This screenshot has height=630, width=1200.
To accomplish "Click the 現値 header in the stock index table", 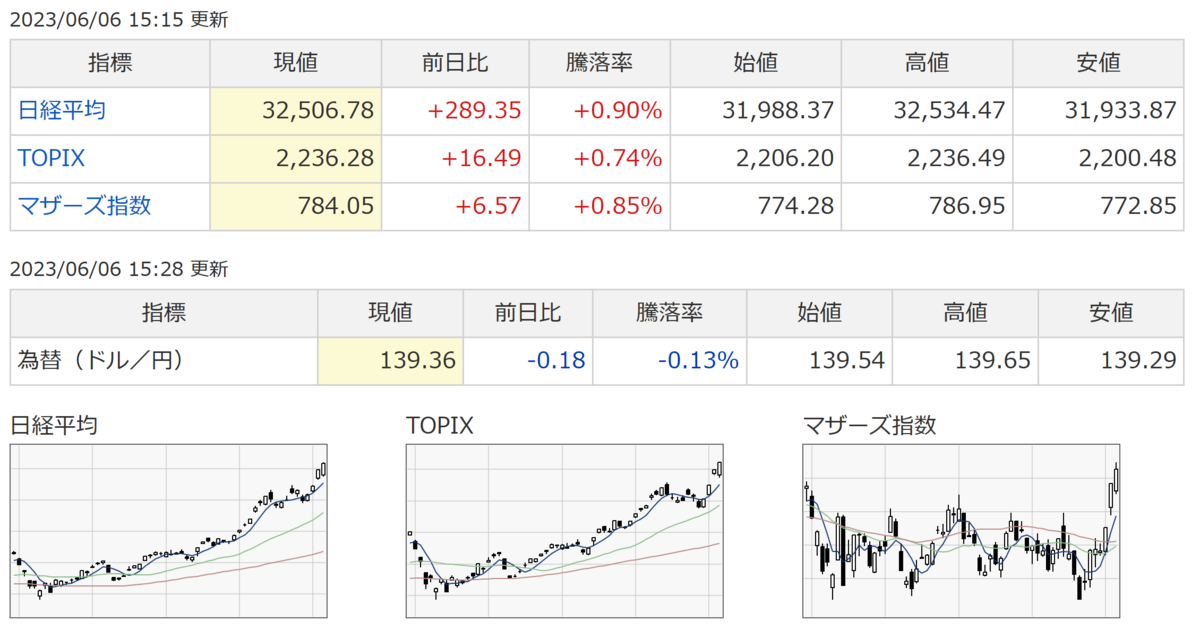I will point(295,63).
